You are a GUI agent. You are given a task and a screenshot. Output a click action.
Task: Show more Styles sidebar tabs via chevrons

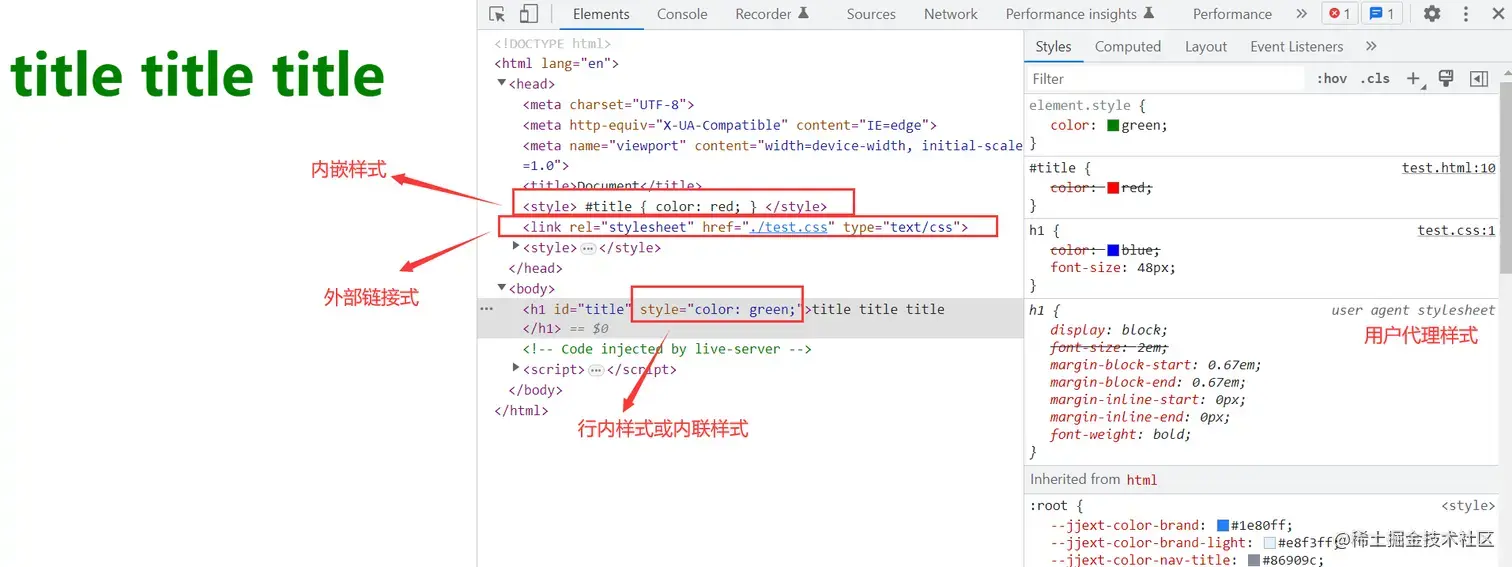click(1371, 46)
